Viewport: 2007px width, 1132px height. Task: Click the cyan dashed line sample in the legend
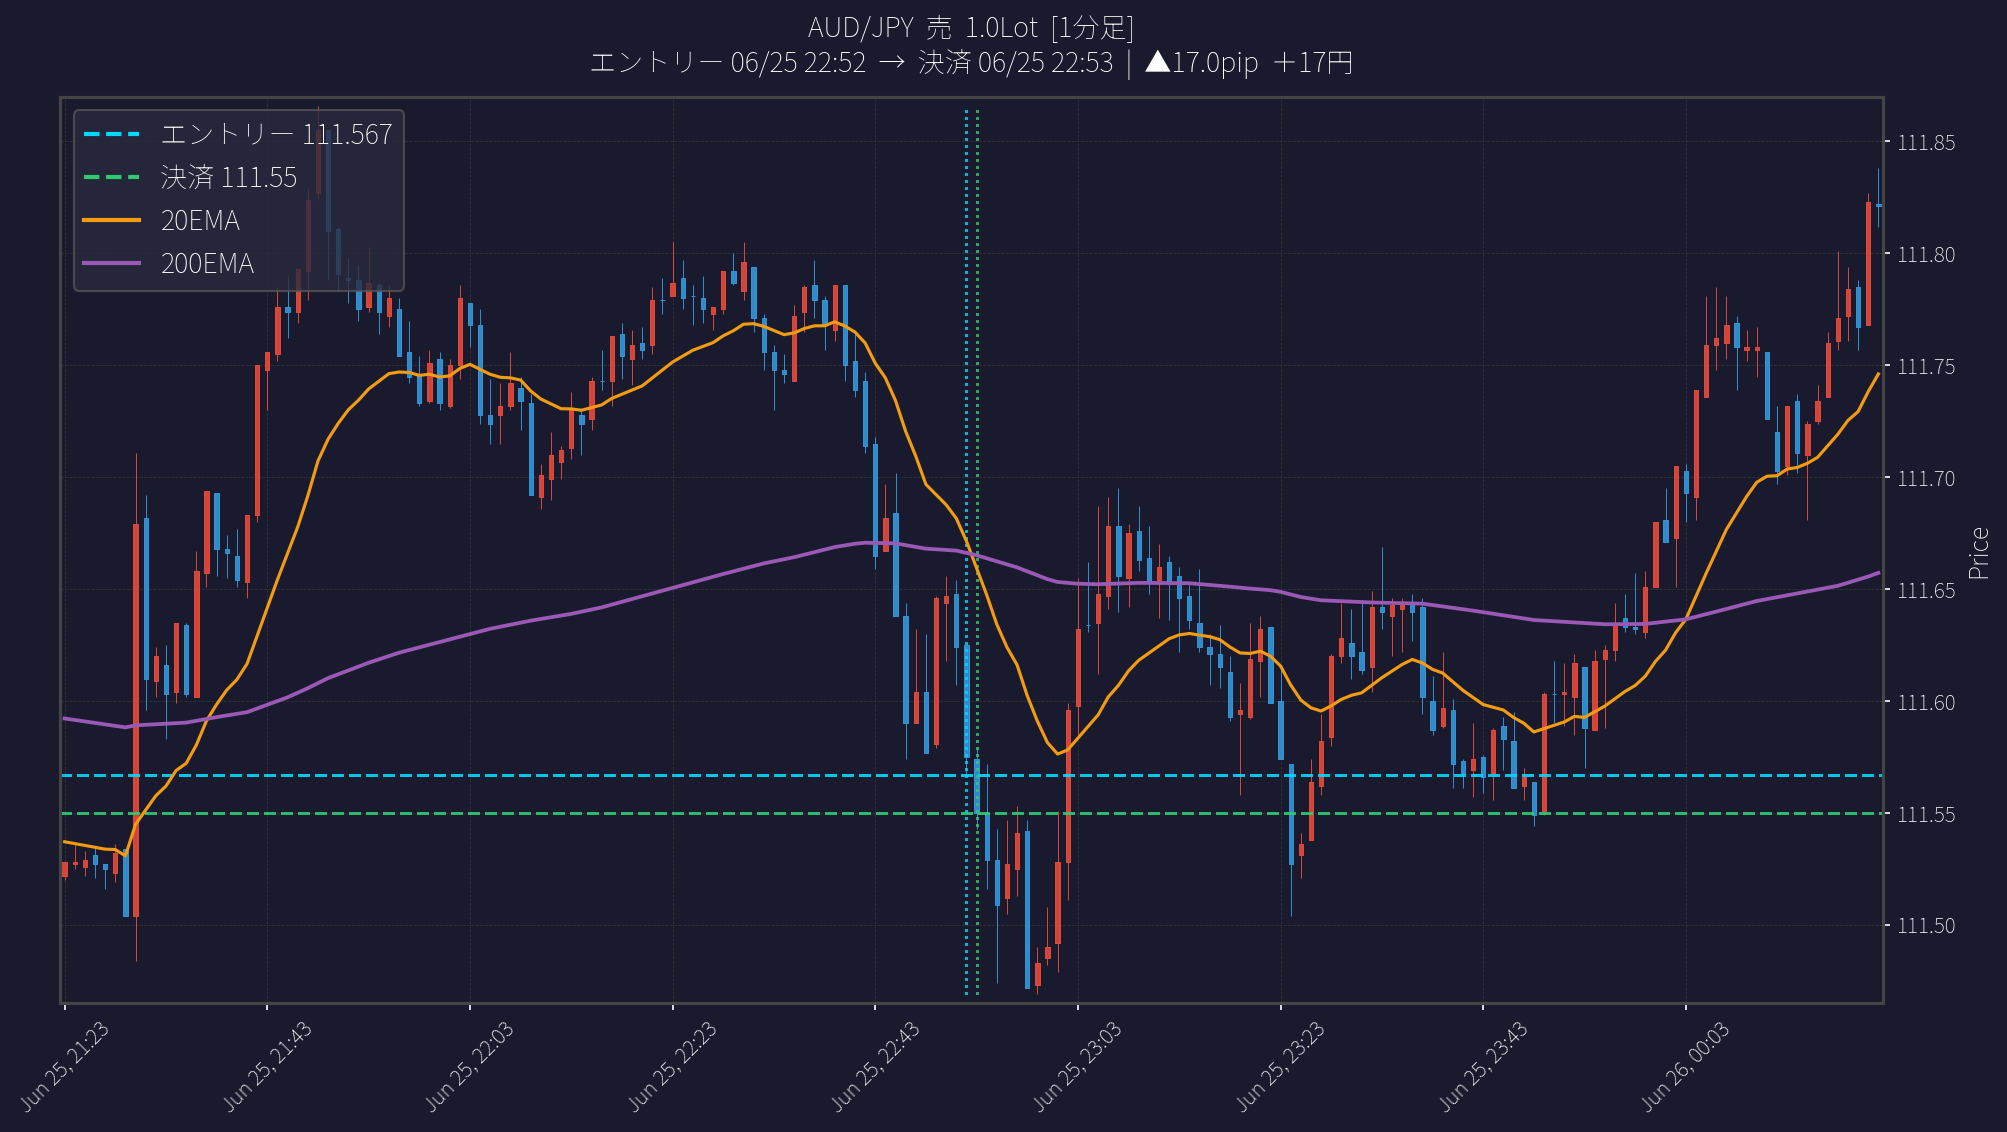[x=112, y=134]
